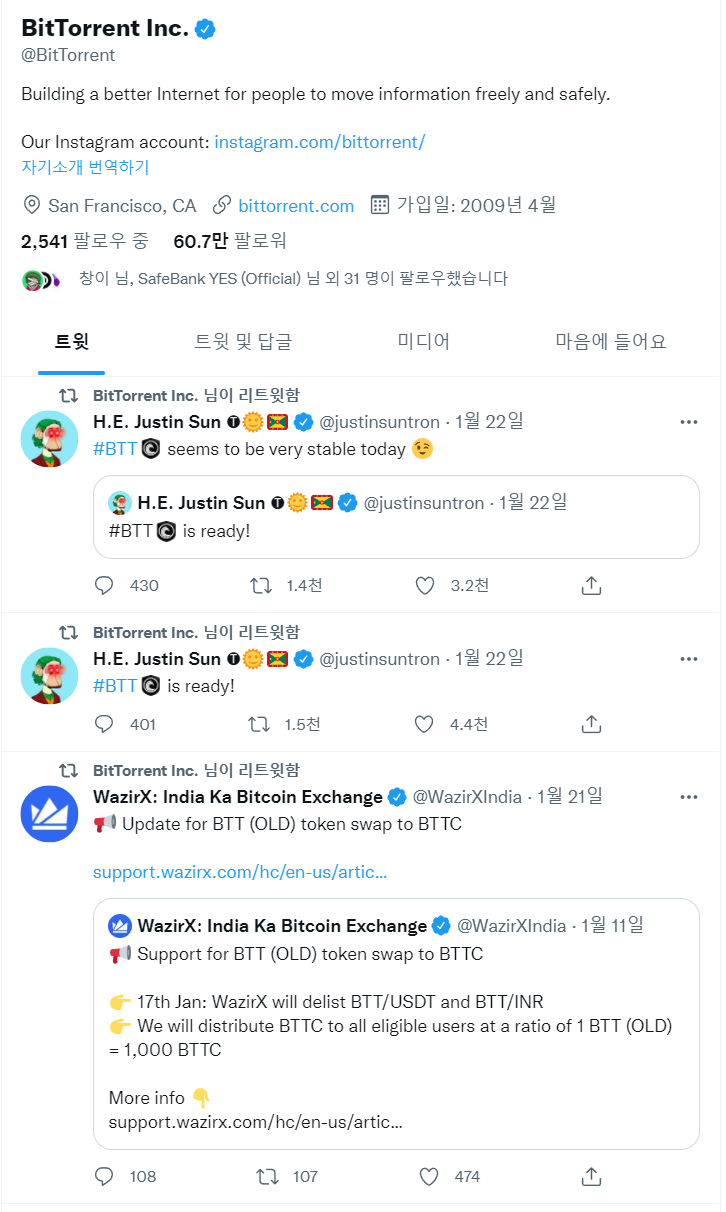Click the calendar icon beside 가입일
This screenshot has height=1212, width=726.
pyautogui.click(x=381, y=205)
